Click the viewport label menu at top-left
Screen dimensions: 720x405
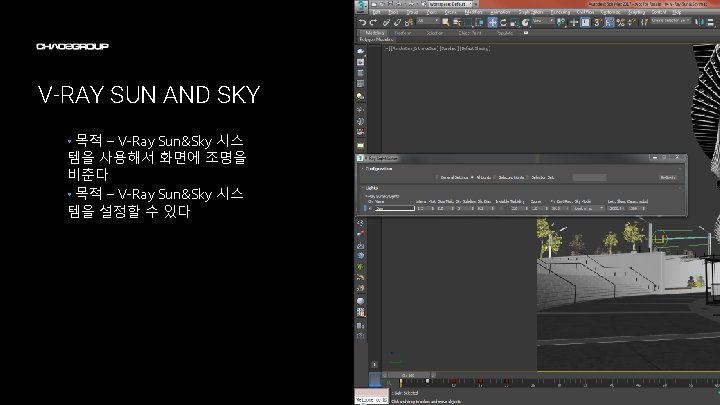pos(438,48)
